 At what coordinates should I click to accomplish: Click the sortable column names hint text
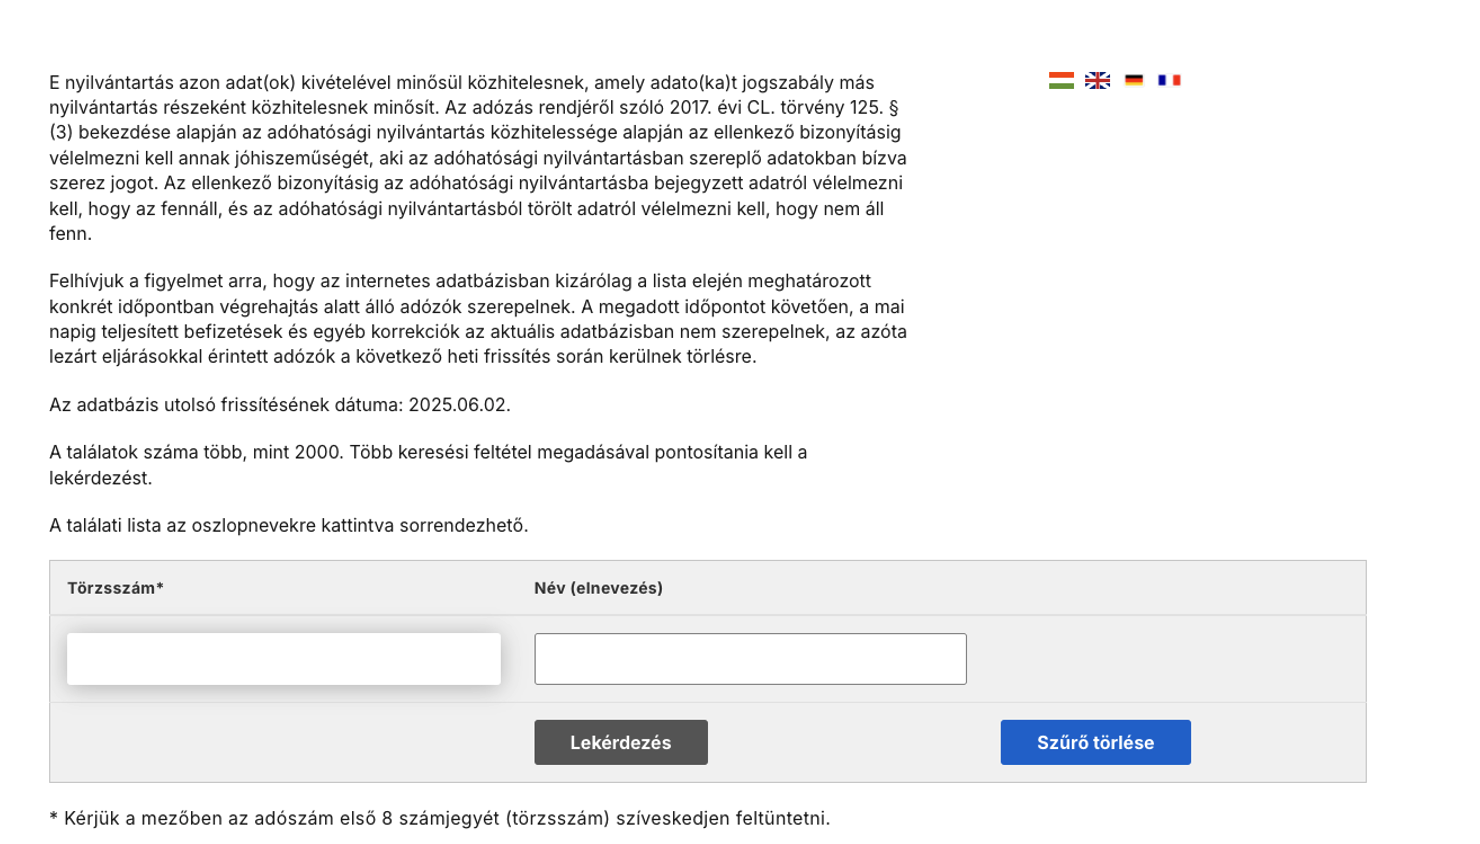click(x=288, y=526)
